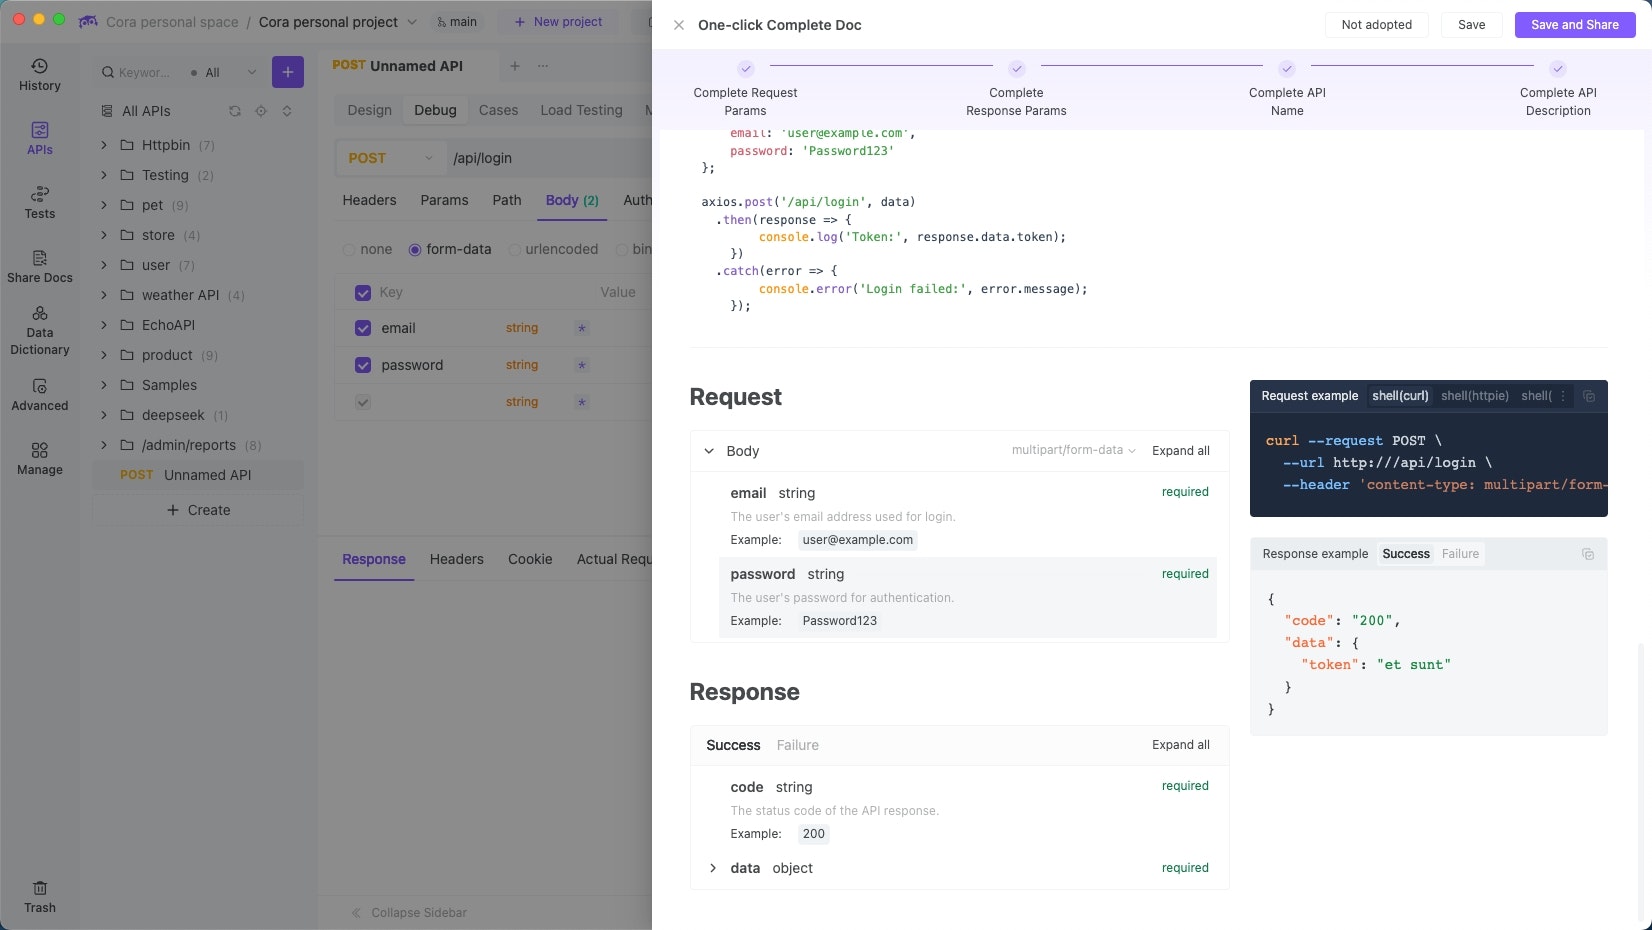Viewport: 1652px width, 930px height.
Task: Open the History sidebar section
Action: tap(39, 75)
